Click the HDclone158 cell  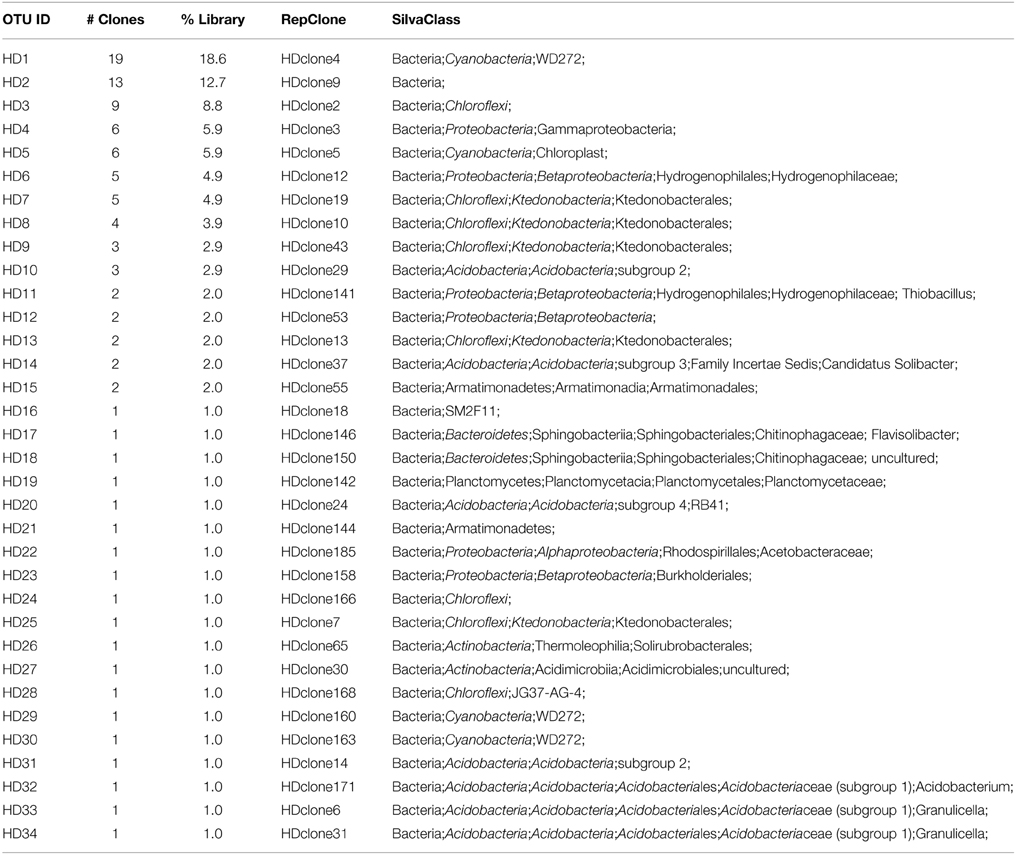[318, 575]
